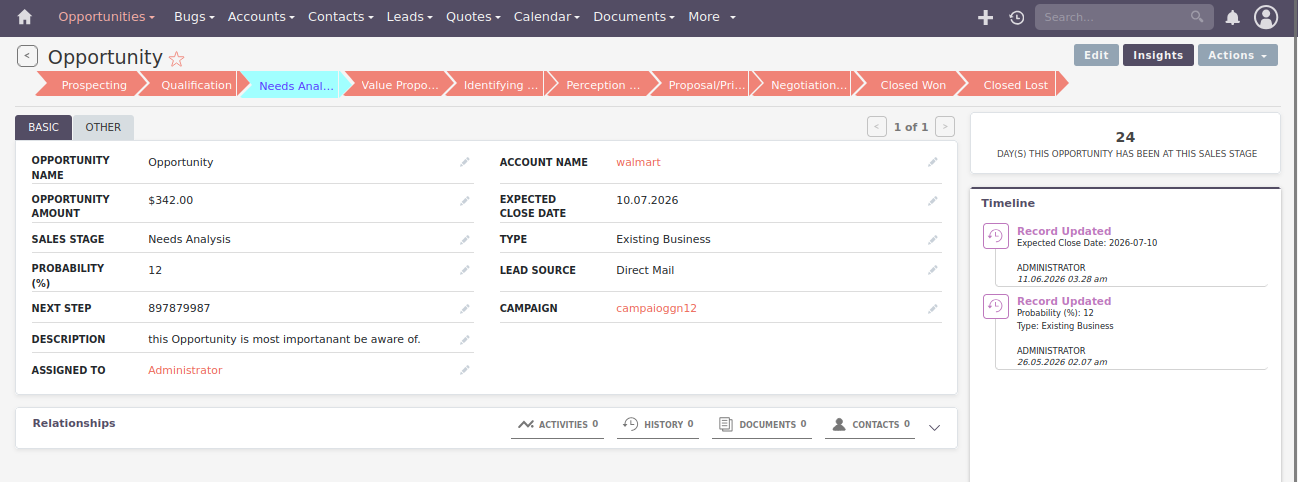
Task: Select Perception Analysis sales stage
Action: click(x=603, y=85)
